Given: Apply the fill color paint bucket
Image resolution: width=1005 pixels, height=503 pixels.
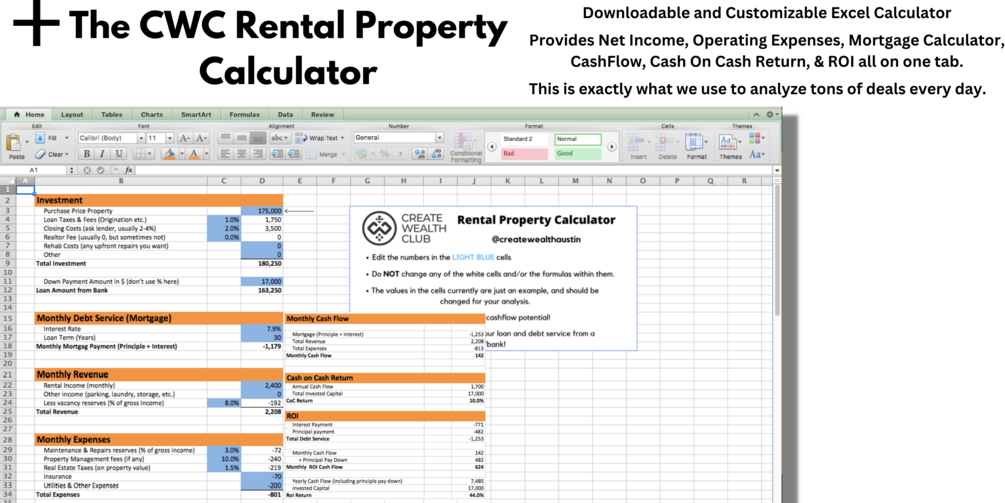Looking at the screenshot, I should point(170,154).
